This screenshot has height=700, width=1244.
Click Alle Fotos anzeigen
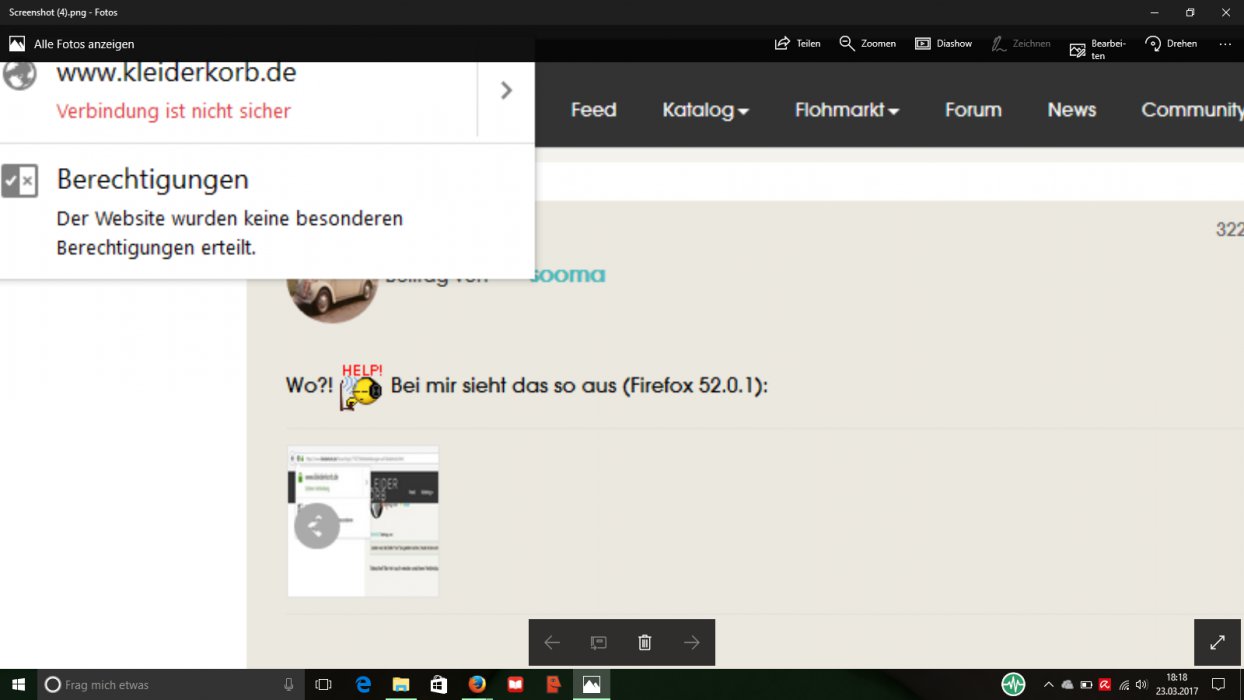click(x=71, y=44)
